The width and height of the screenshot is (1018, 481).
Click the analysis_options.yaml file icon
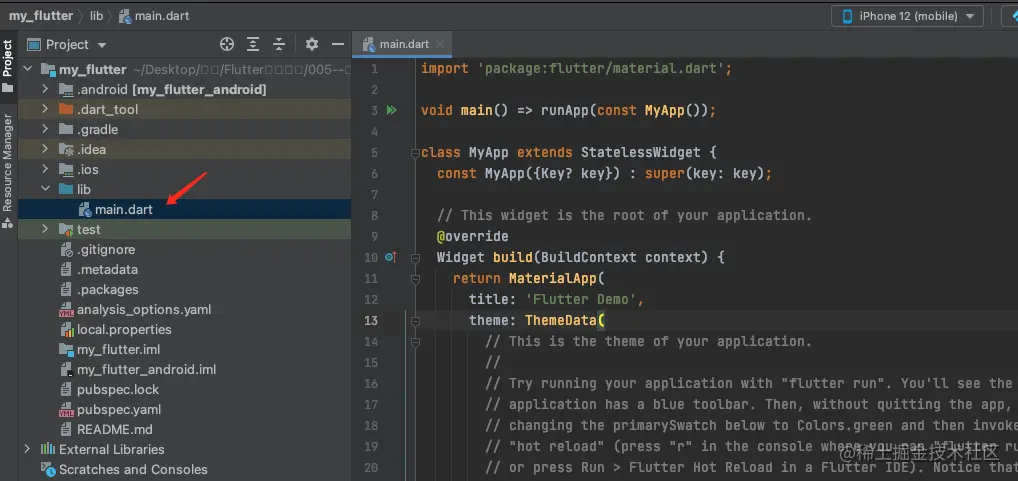tap(66, 310)
